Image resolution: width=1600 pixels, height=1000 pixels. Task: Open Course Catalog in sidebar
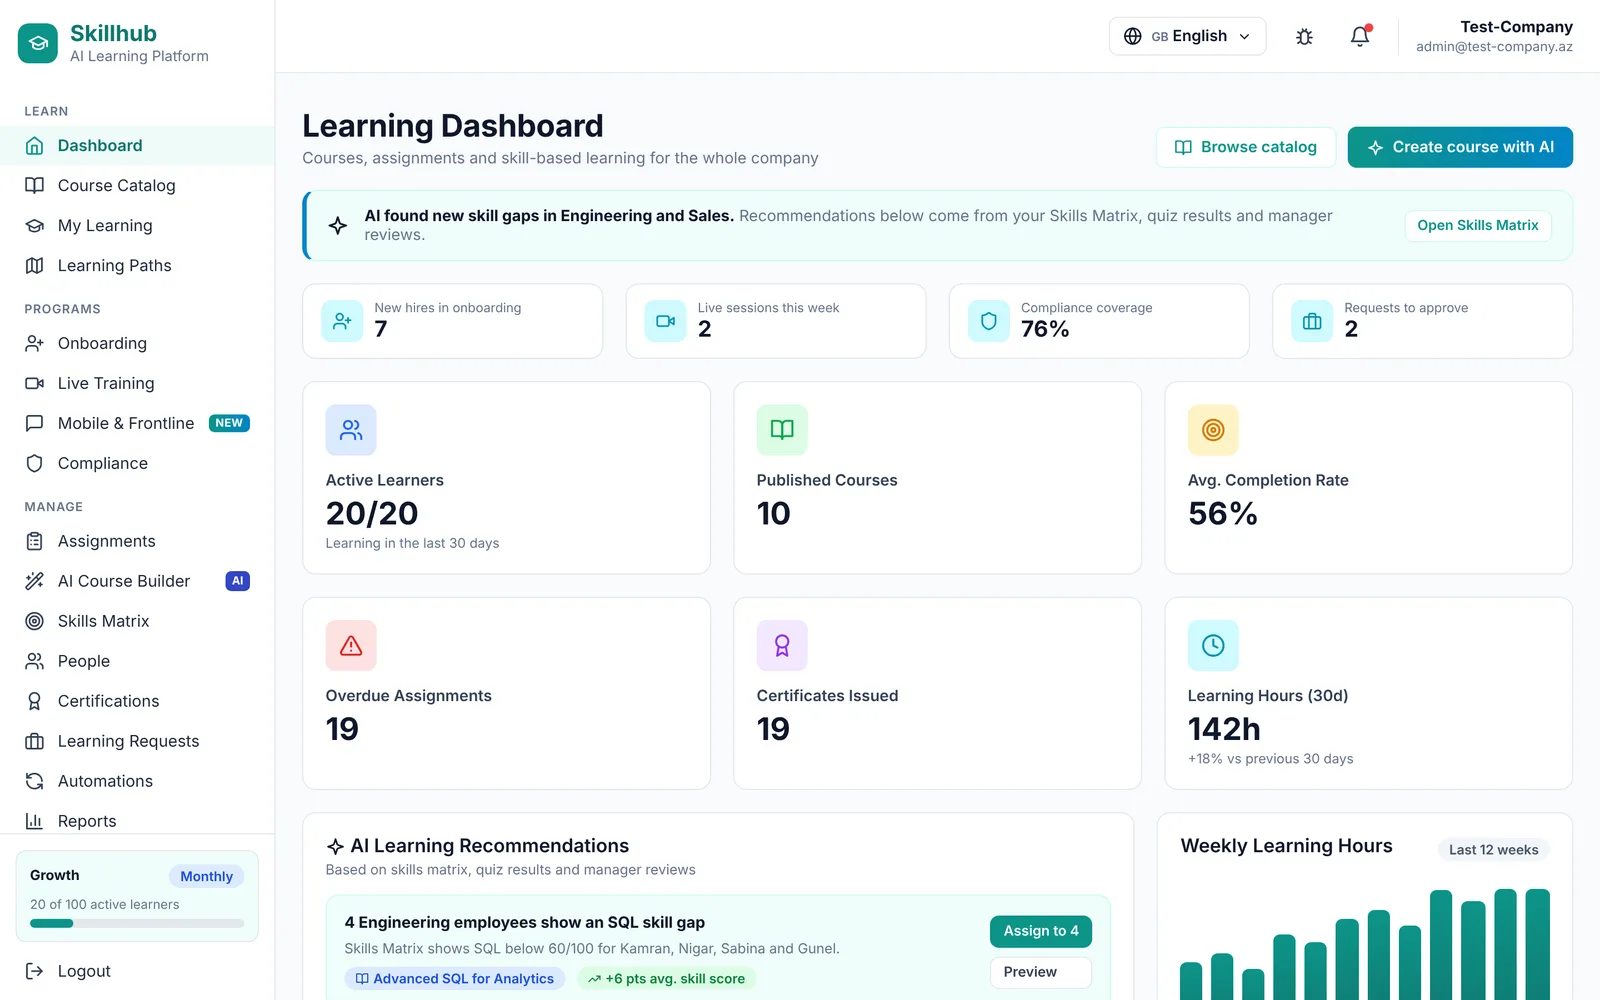(x=137, y=186)
